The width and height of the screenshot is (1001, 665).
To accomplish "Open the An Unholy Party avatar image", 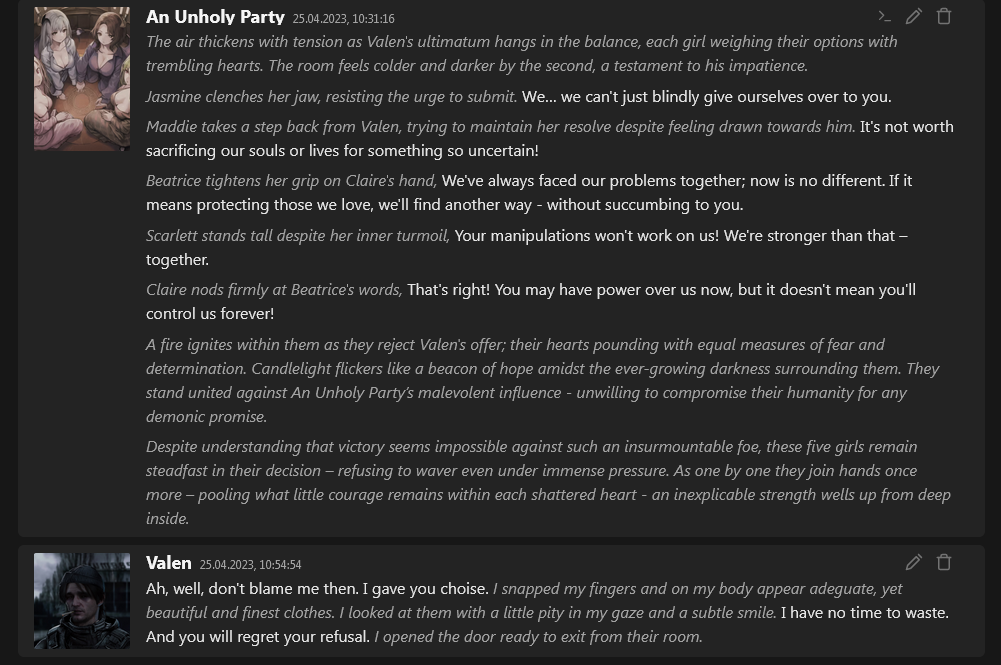I will [x=82, y=79].
